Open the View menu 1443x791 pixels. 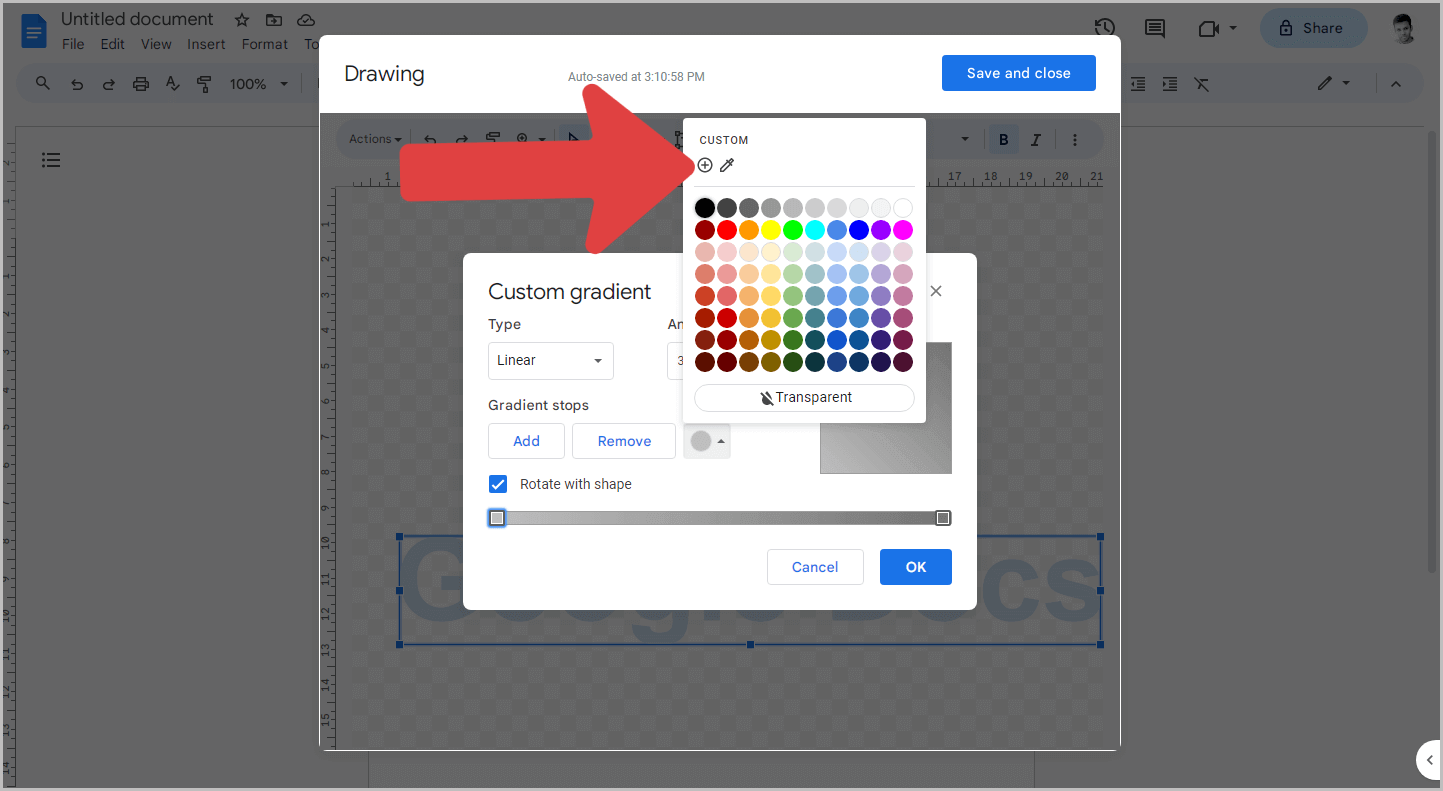pos(156,44)
